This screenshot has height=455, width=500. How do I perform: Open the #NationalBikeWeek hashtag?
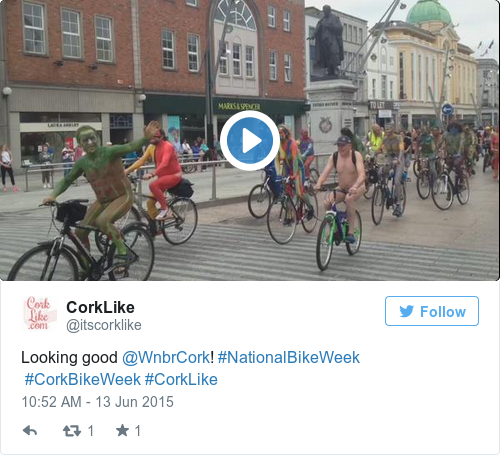tap(289, 357)
